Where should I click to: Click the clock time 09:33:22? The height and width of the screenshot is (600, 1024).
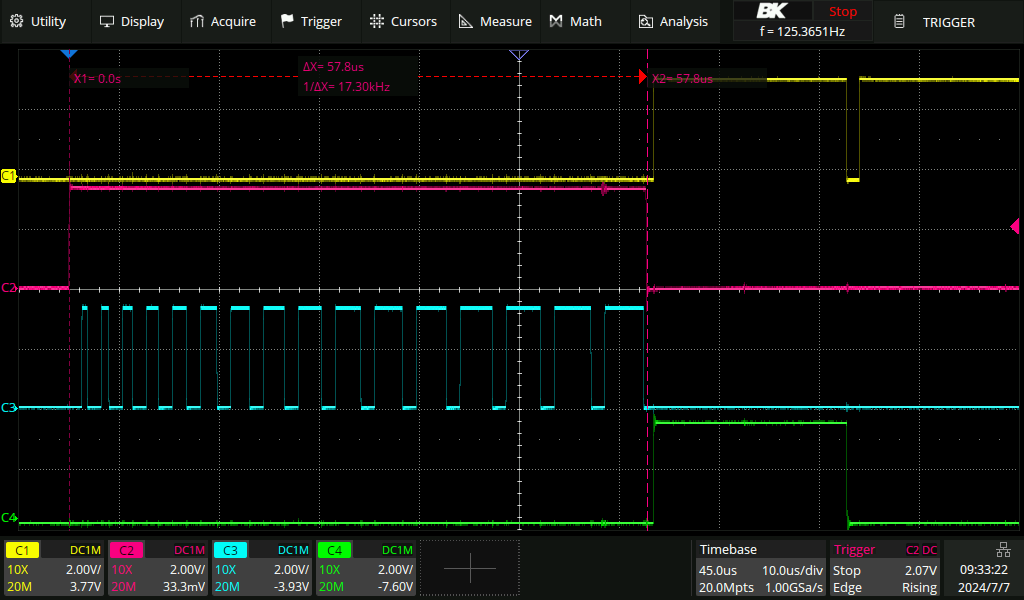coord(984,569)
